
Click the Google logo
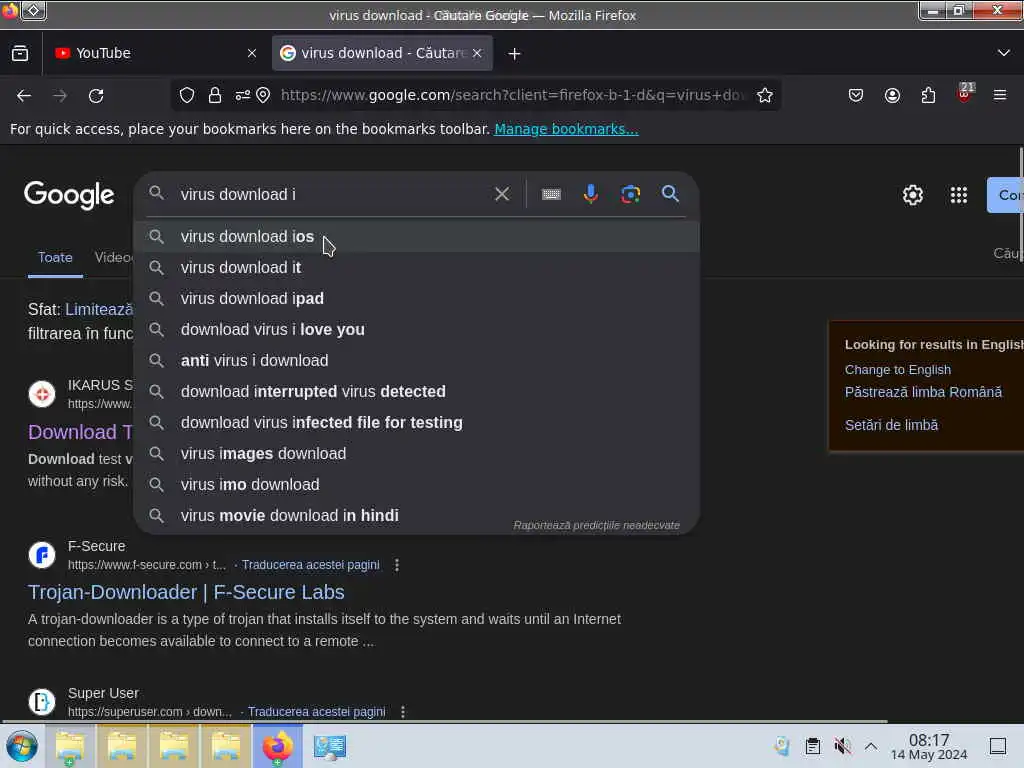click(69, 195)
